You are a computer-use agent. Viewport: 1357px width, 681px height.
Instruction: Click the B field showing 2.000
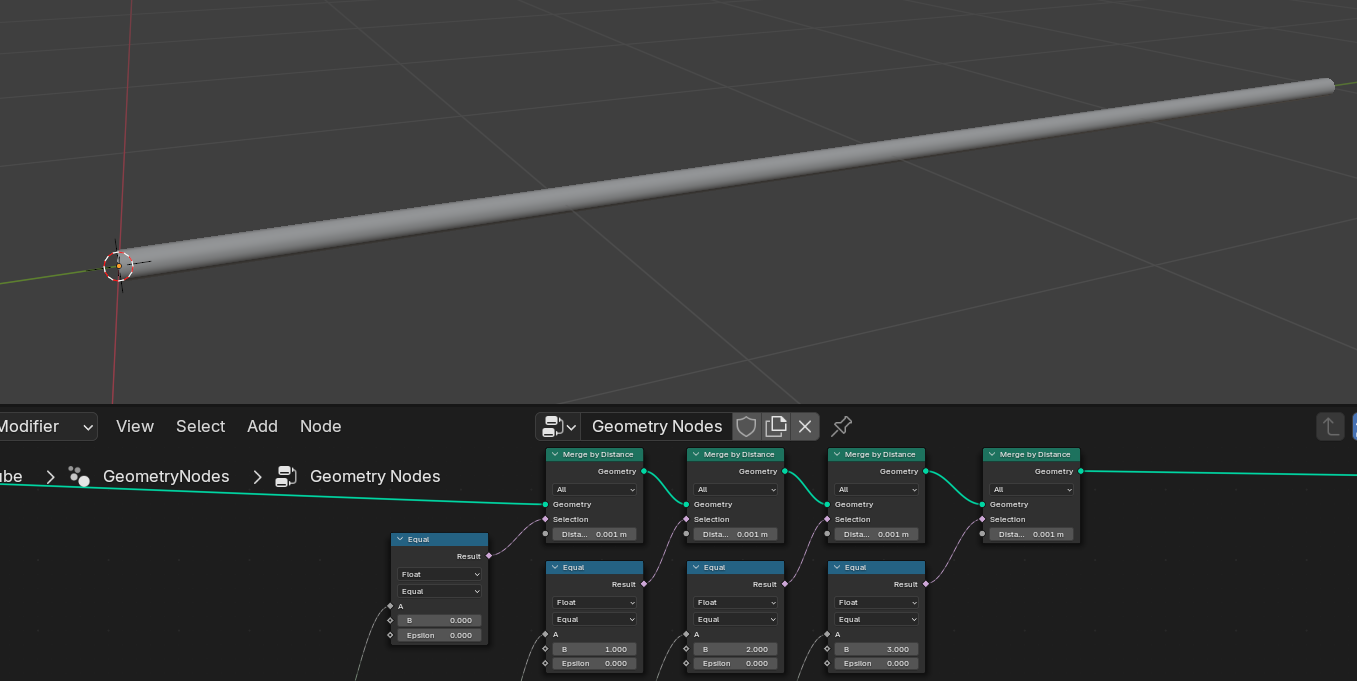[x=735, y=649]
